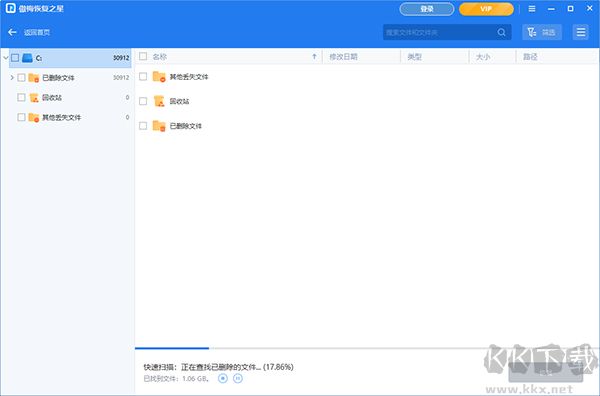Image resolution: width=600 pixels, height=396 pixels.
Task: Click 已删除文件 folder icon in left tree
Action: click(x=34, y=78)
